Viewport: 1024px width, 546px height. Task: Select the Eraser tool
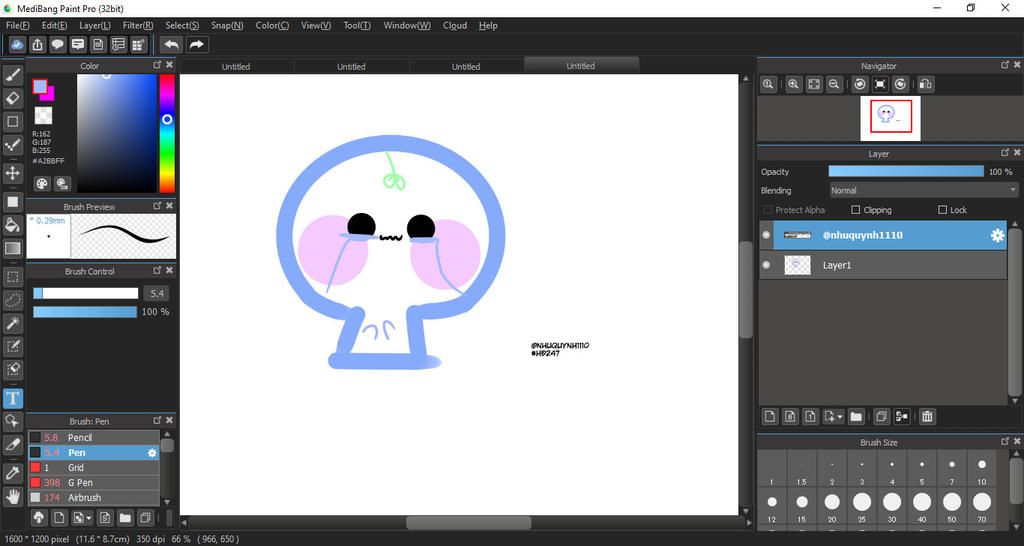coord(12,99)
